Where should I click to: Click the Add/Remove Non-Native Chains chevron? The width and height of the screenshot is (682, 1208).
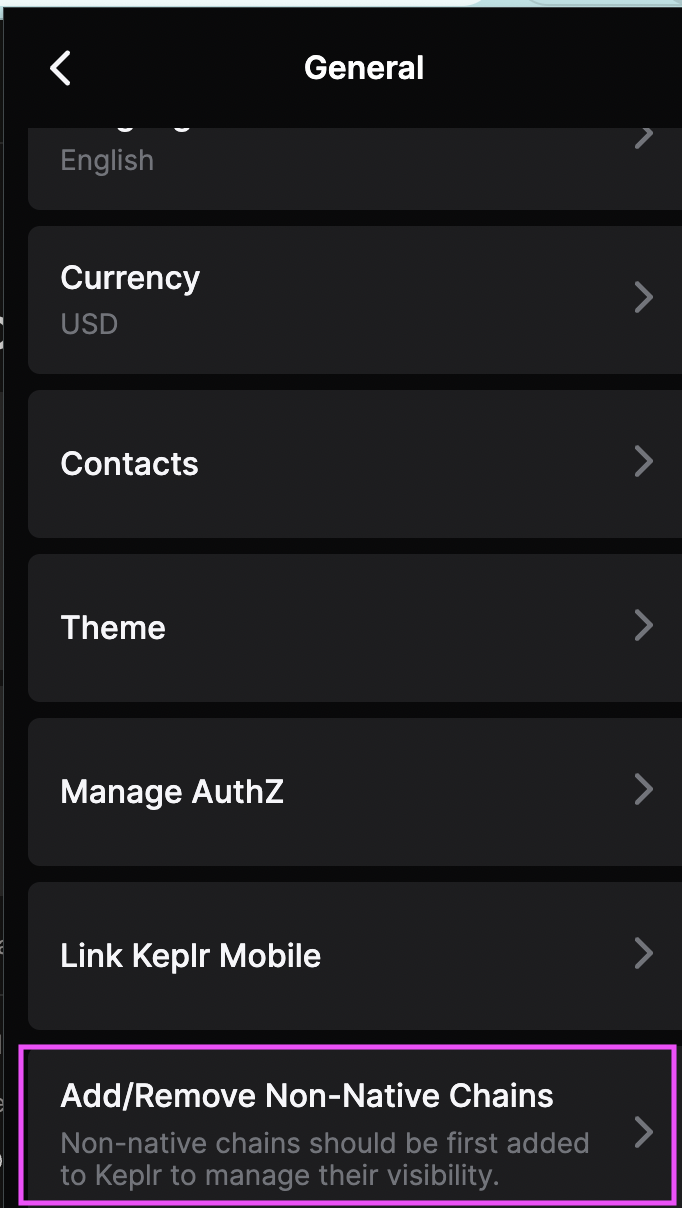pos(644,1131)
